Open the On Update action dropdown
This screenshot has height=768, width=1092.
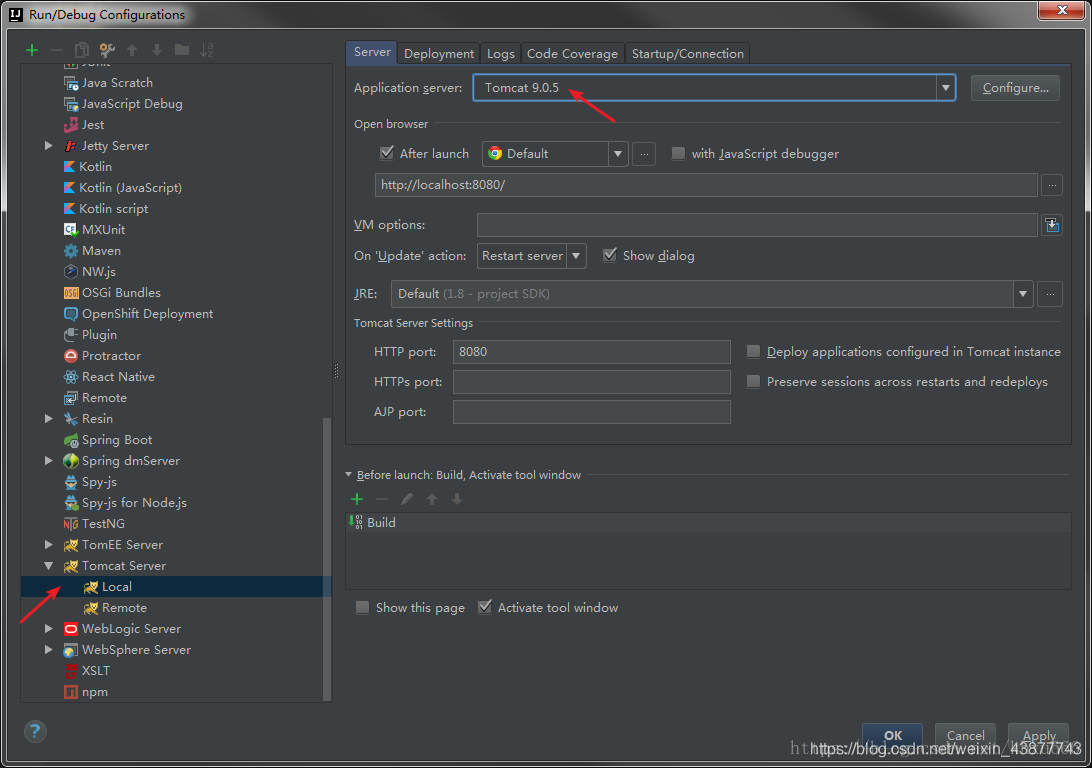(x=576, y=256)
